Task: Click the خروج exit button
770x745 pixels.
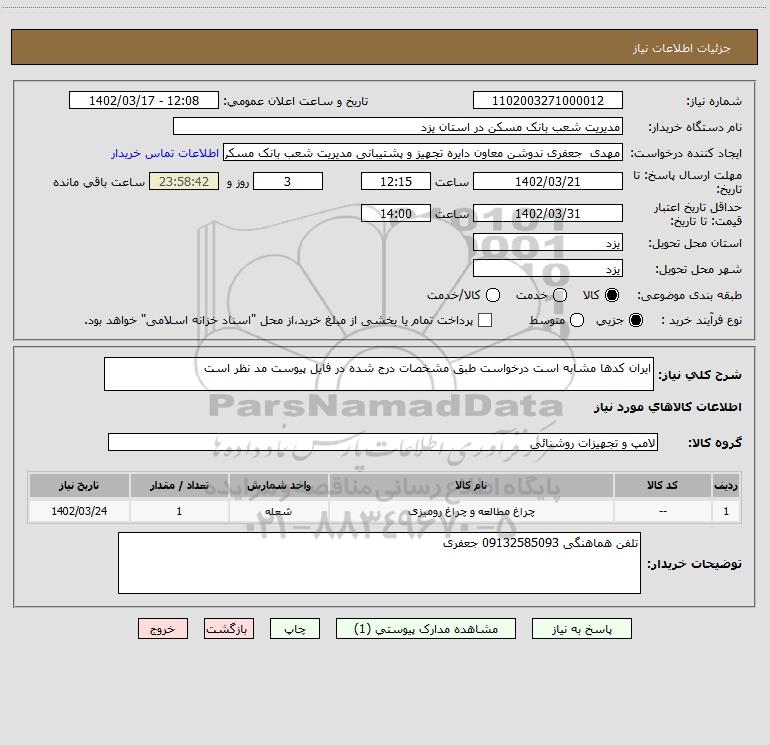Action: click(163, 629)
